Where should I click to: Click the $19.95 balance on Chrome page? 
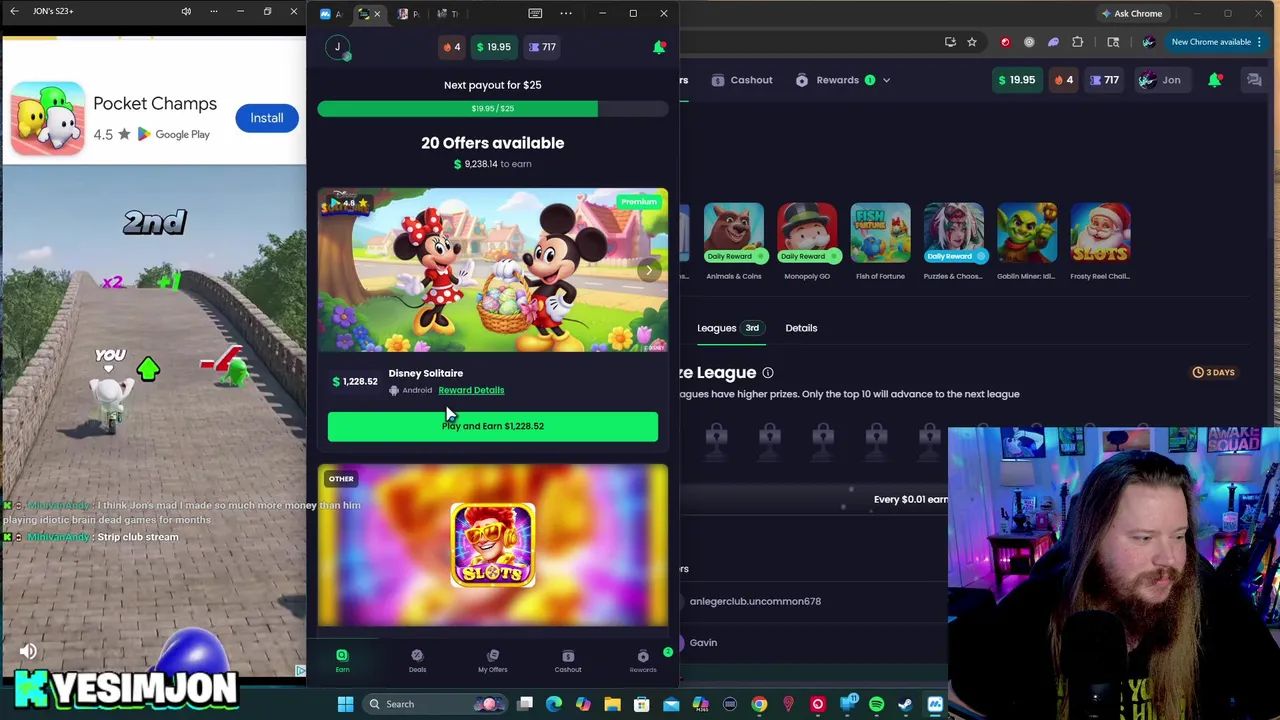(x=1016, y=80)
